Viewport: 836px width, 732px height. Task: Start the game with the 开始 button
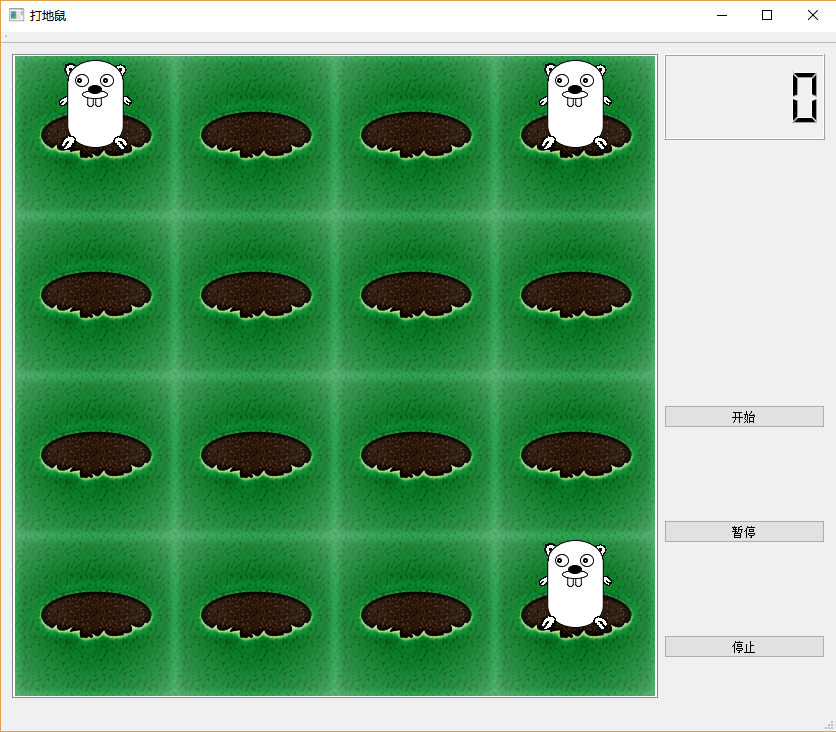(x=744, y=416)
